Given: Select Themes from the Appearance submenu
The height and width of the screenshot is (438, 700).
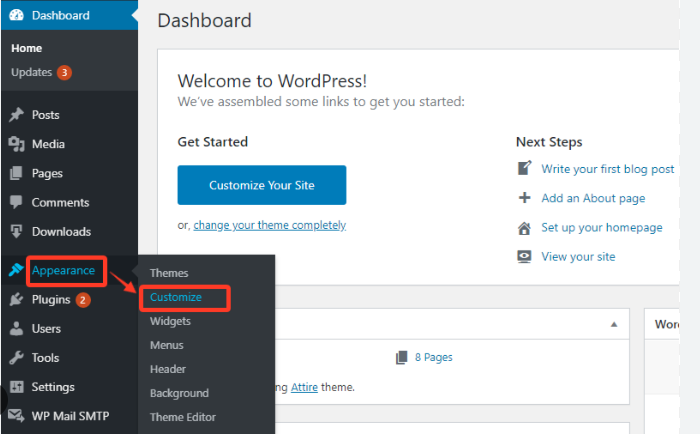Looking at the screenshot, I should point(169,273).
